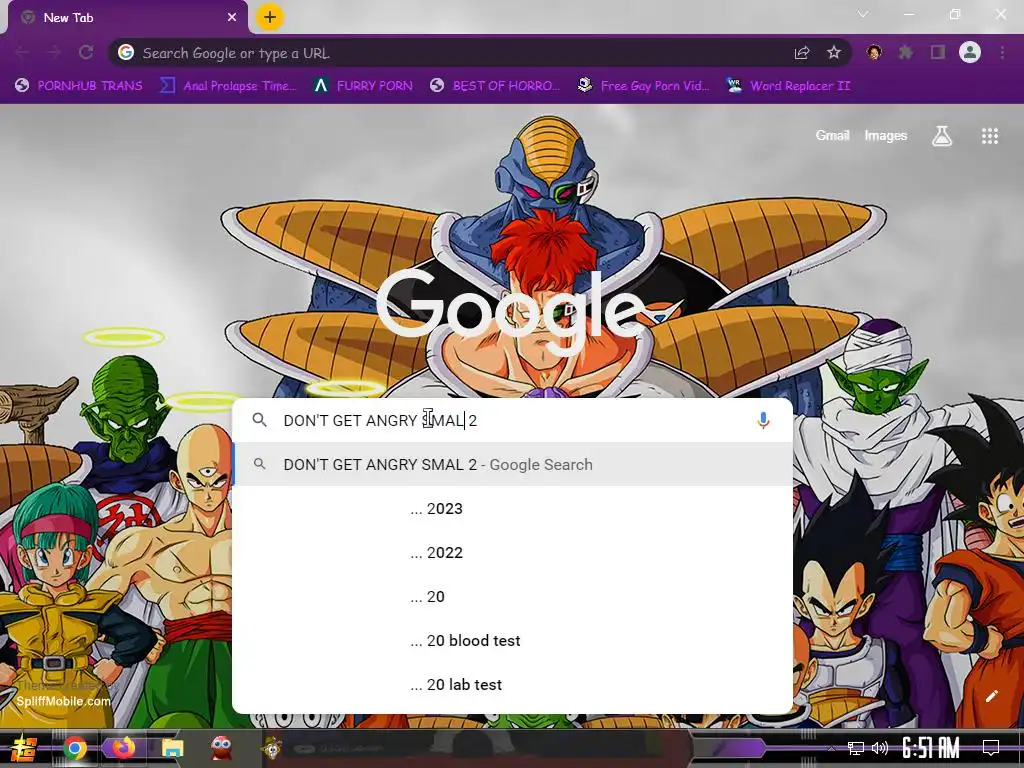This screenshot has width=1024, height=768.
Task: Open the Chrome profile avatar menu
Action: pos(970,52)
